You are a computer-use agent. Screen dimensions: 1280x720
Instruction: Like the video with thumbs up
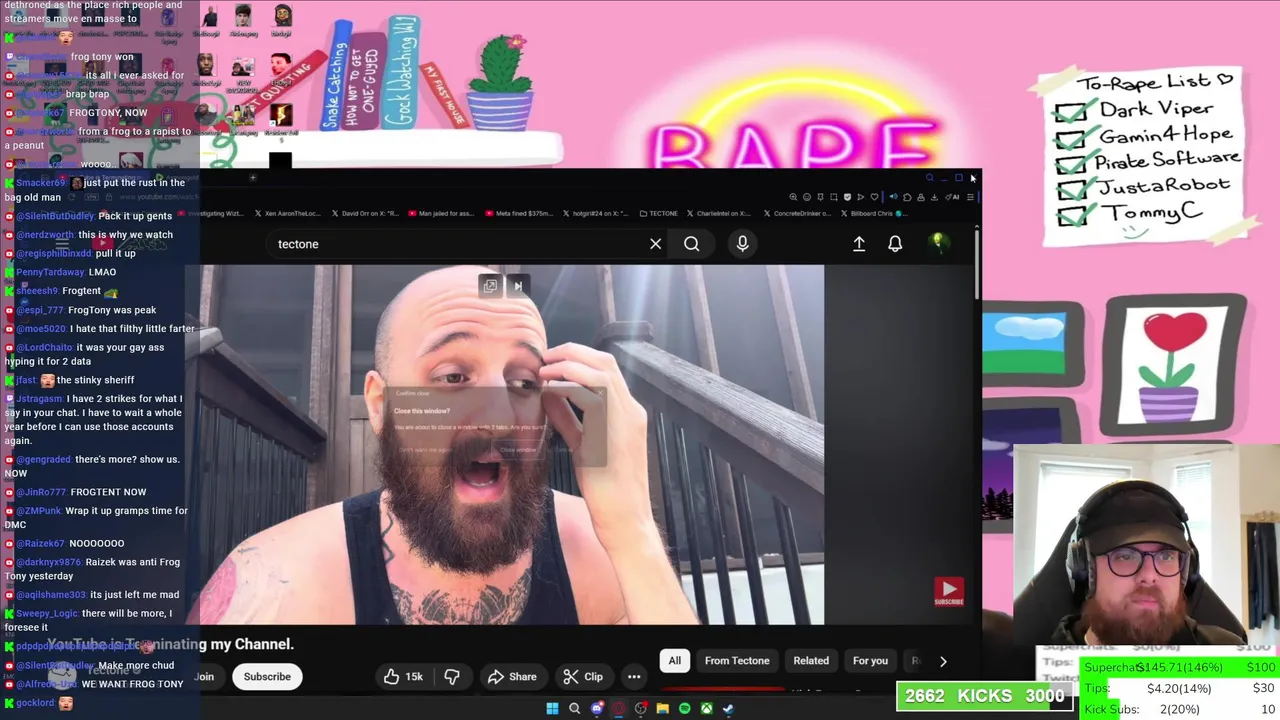[x=404, y=677]
